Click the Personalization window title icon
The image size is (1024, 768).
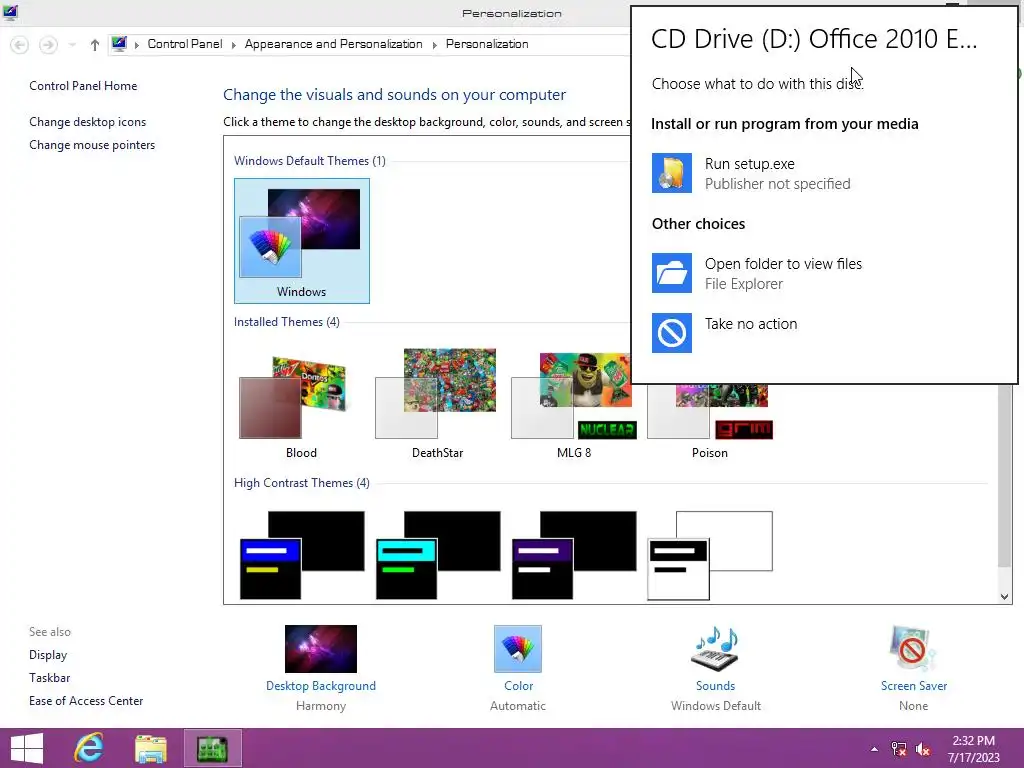coord(10,12)
